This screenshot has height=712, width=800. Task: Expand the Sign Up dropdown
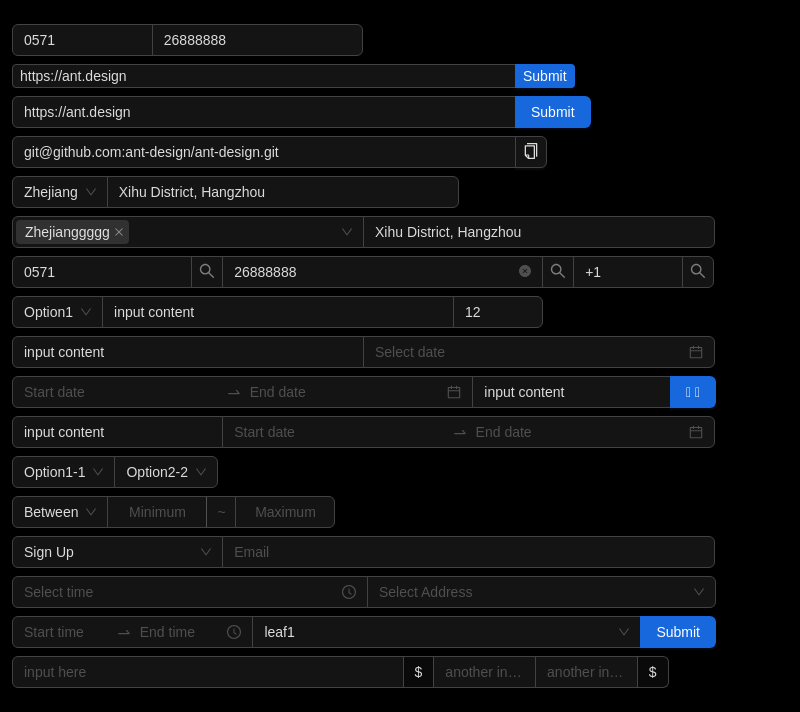[117, 552]
